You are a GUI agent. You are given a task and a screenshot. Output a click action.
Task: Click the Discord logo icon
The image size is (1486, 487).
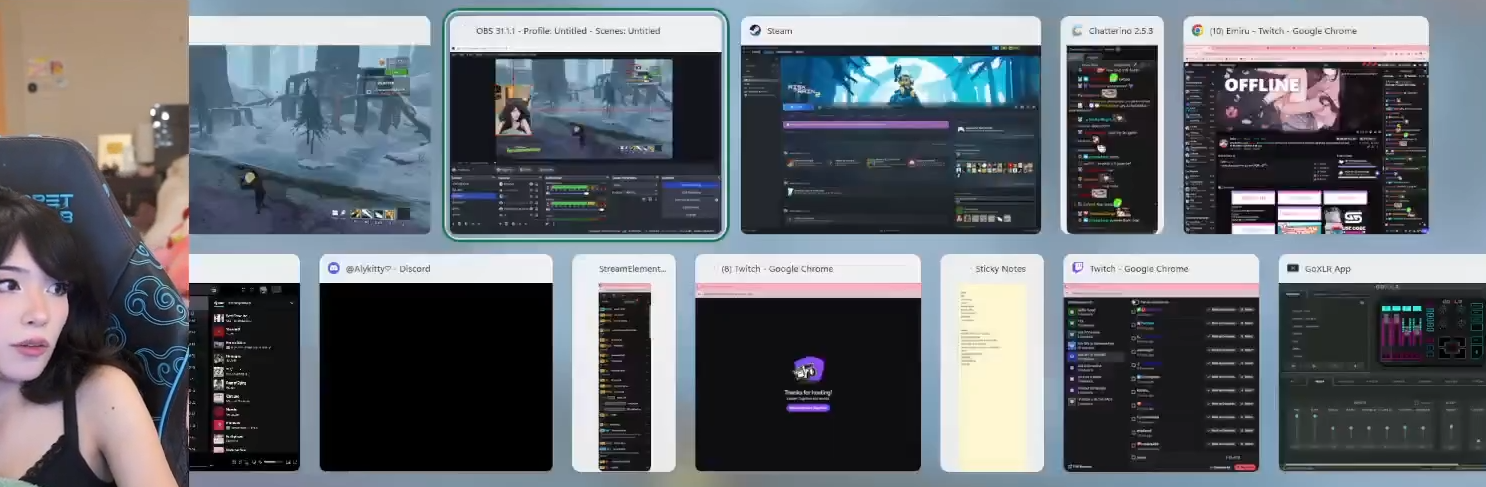334,269
